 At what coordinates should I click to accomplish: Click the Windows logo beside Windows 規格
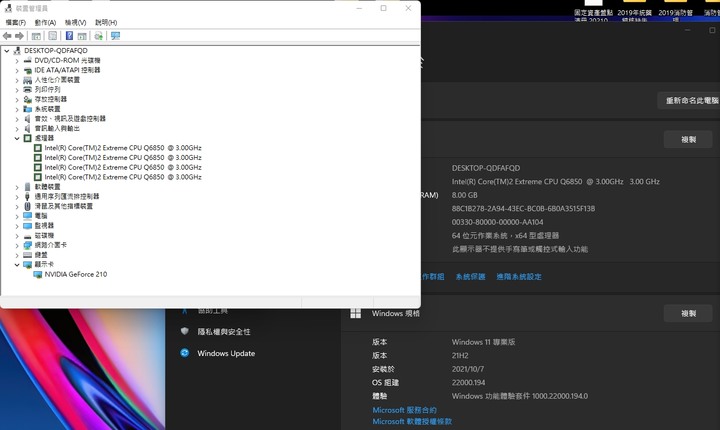click(x=355, y=313)
